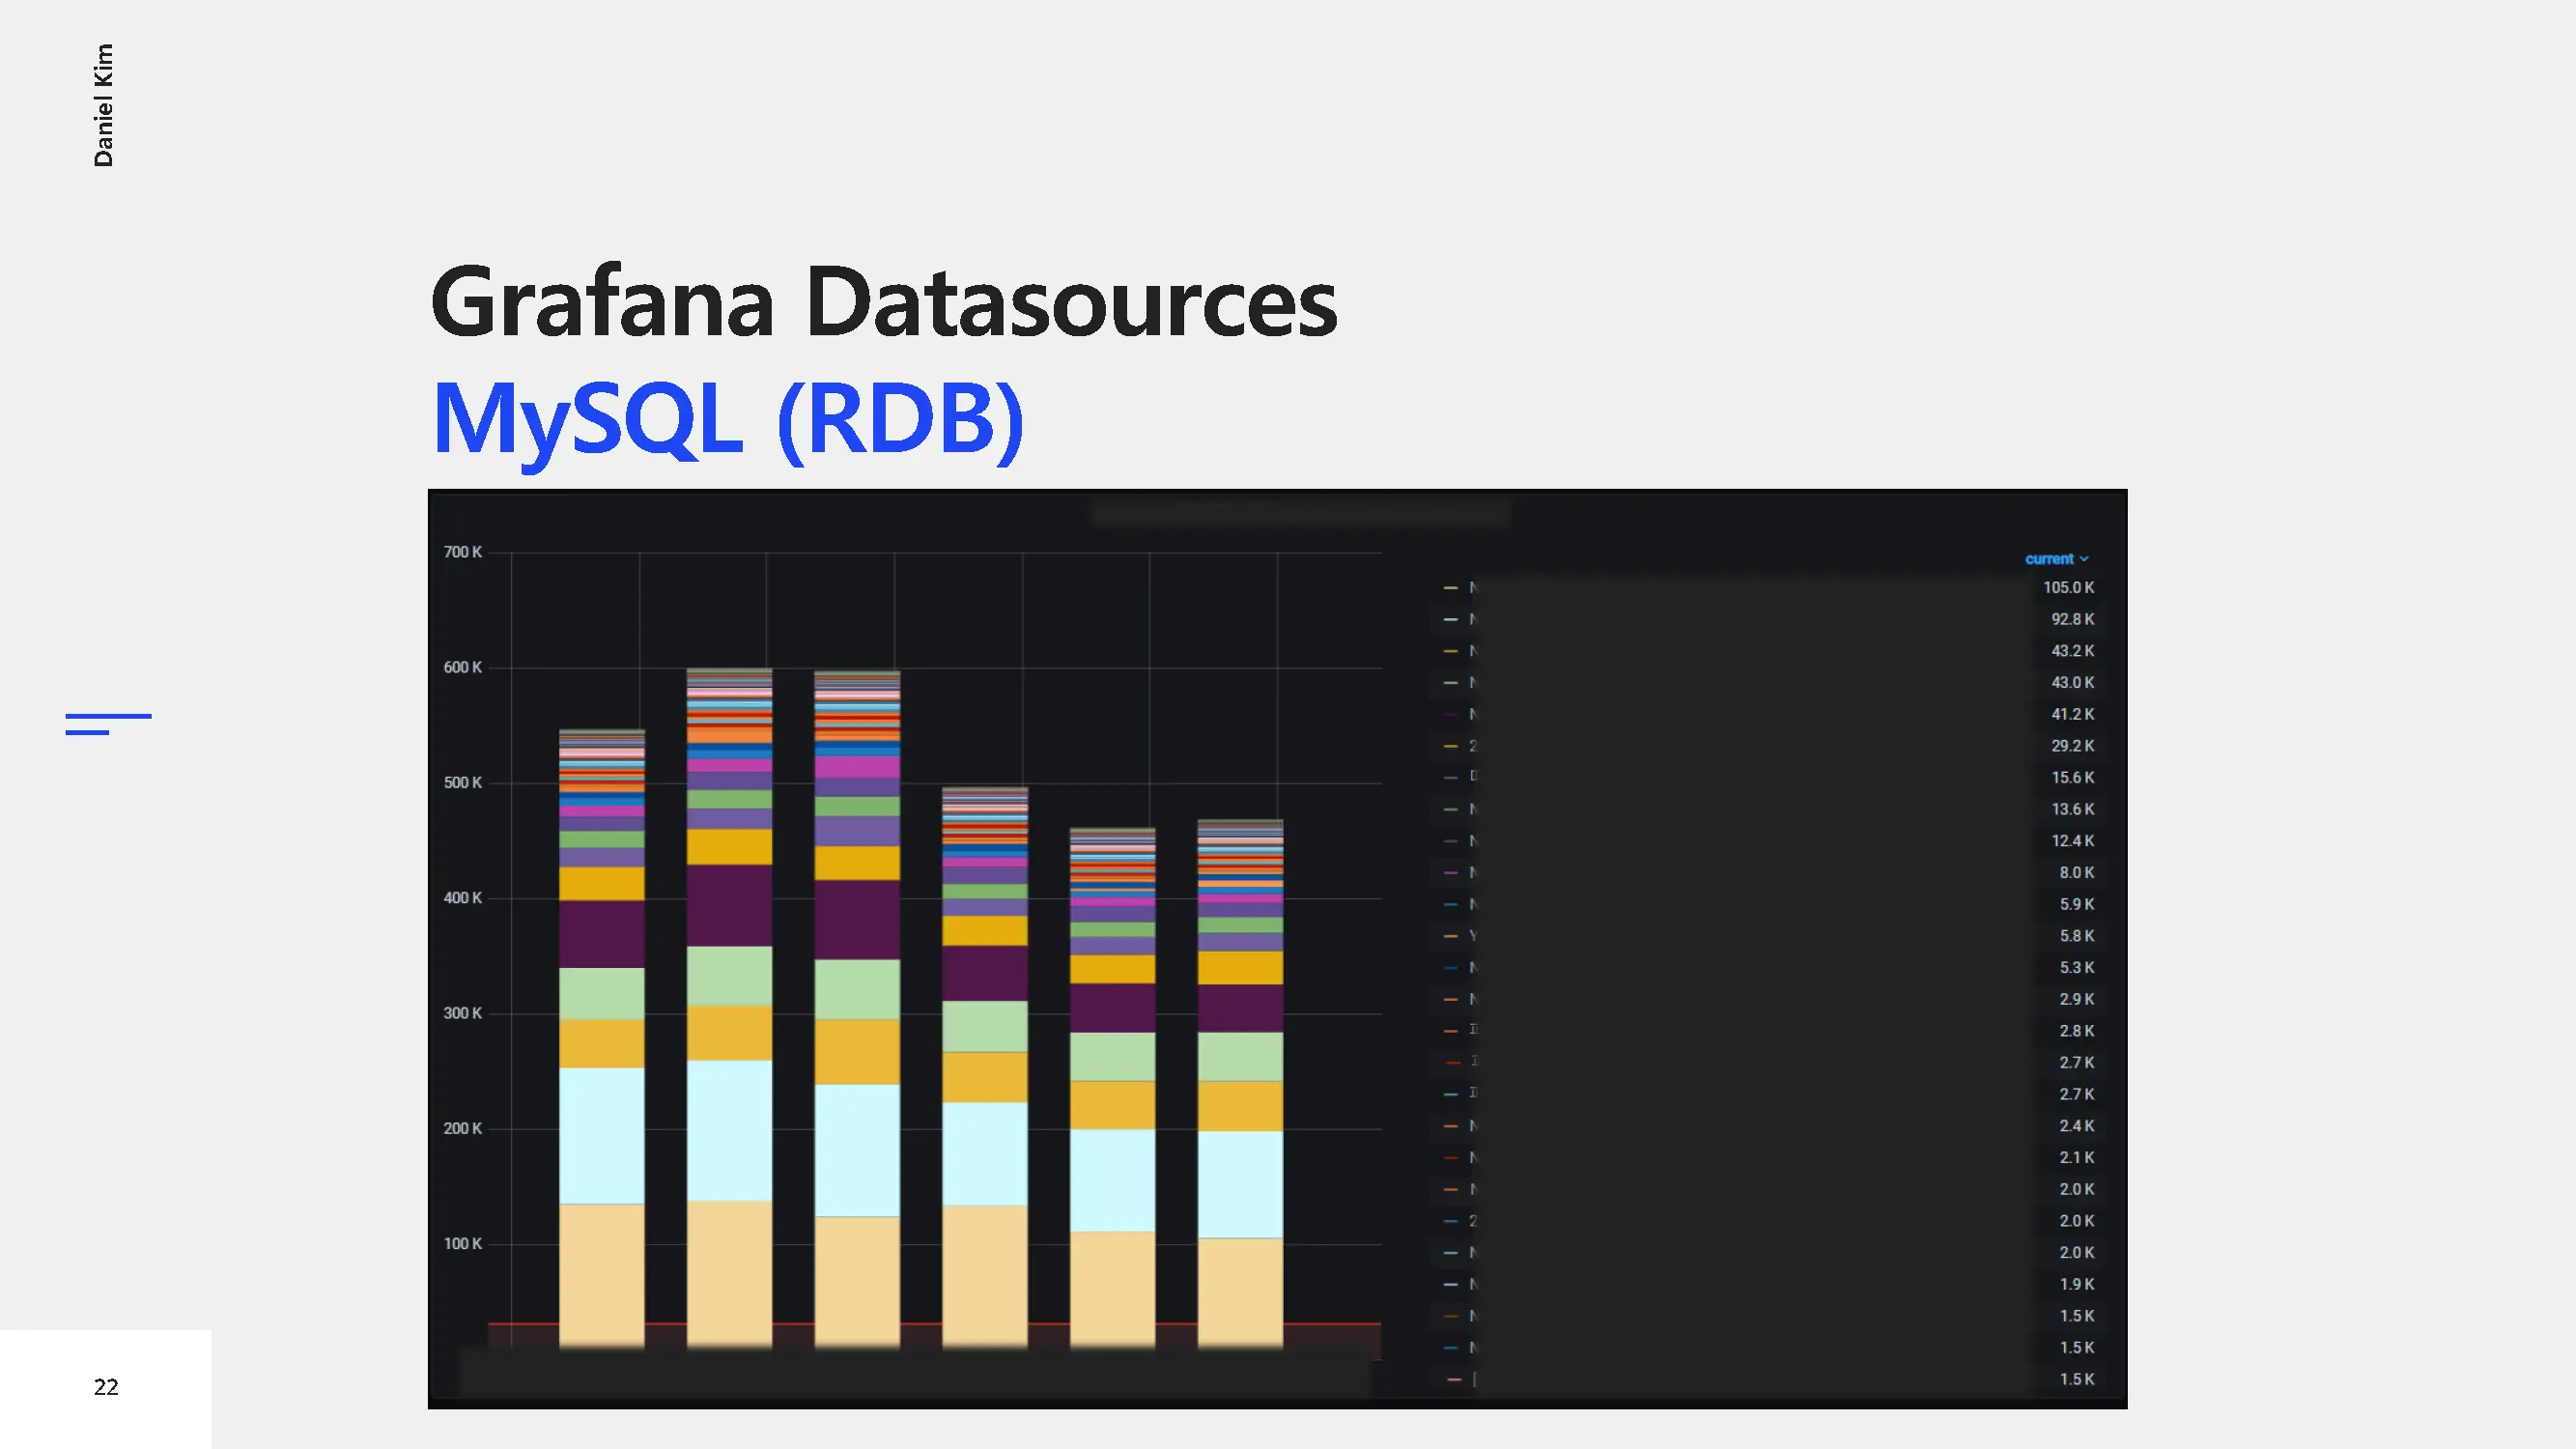Click the first stacked bar in the chart
Screen dimensions: 2576x1449
pos(601,1040)
